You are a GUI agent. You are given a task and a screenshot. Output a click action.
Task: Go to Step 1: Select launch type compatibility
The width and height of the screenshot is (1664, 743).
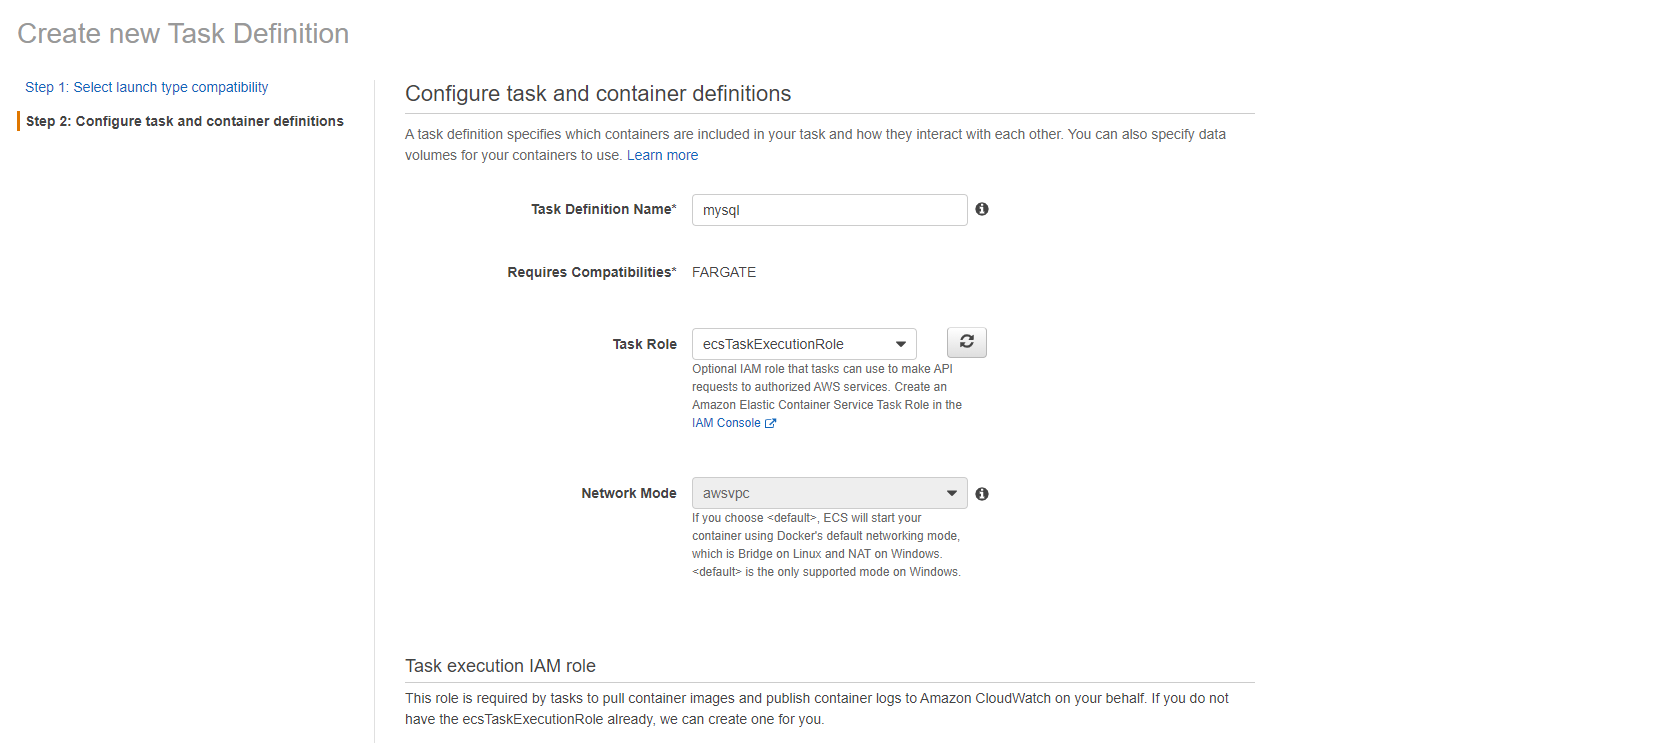[x=146, y=87]
